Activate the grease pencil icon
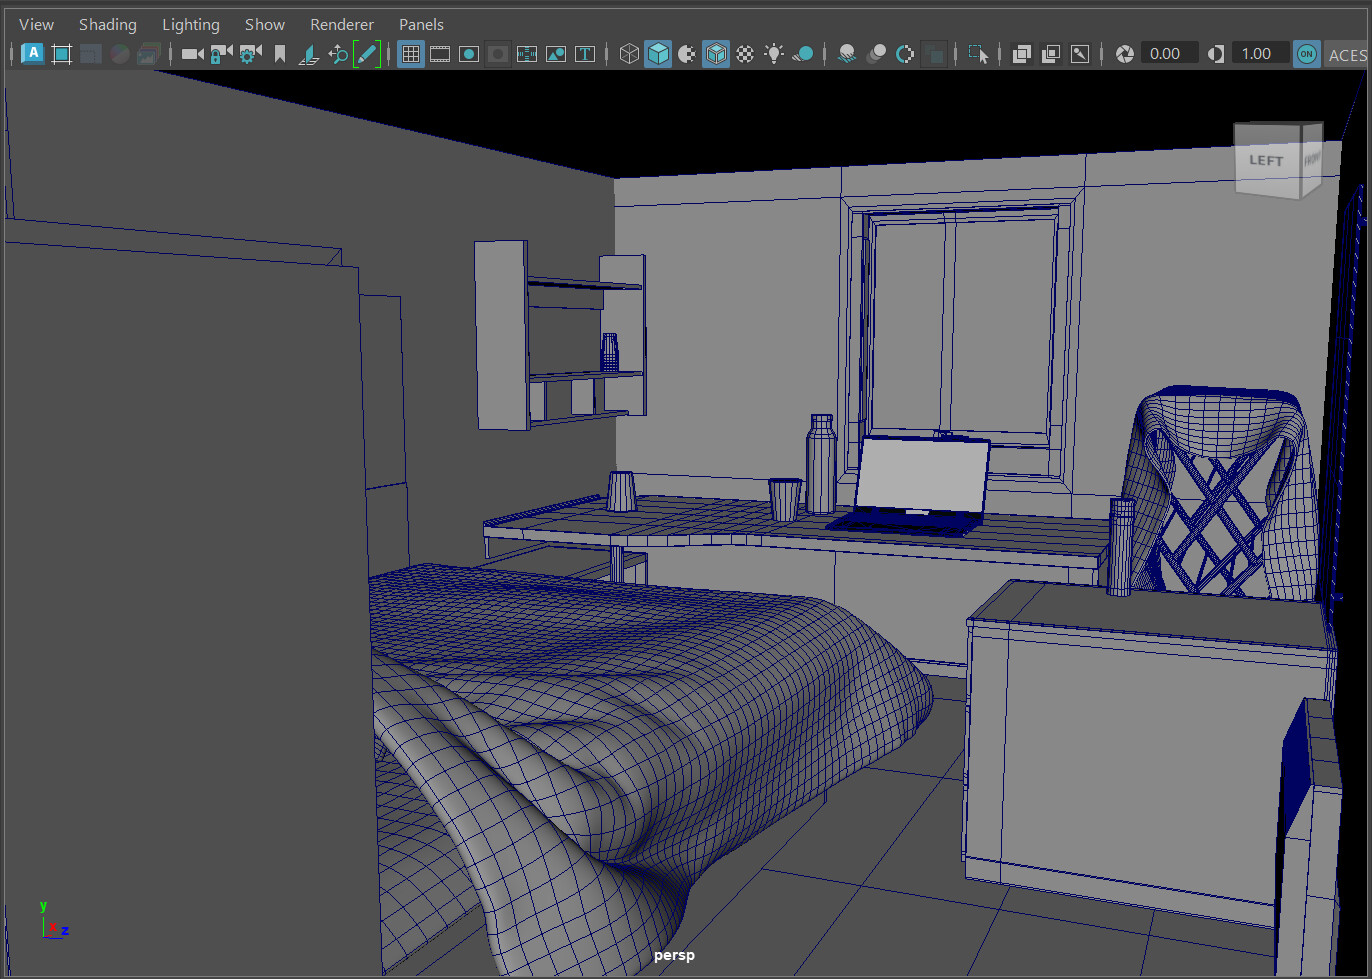Viewport: 1372px width, 979px height. 366,54
